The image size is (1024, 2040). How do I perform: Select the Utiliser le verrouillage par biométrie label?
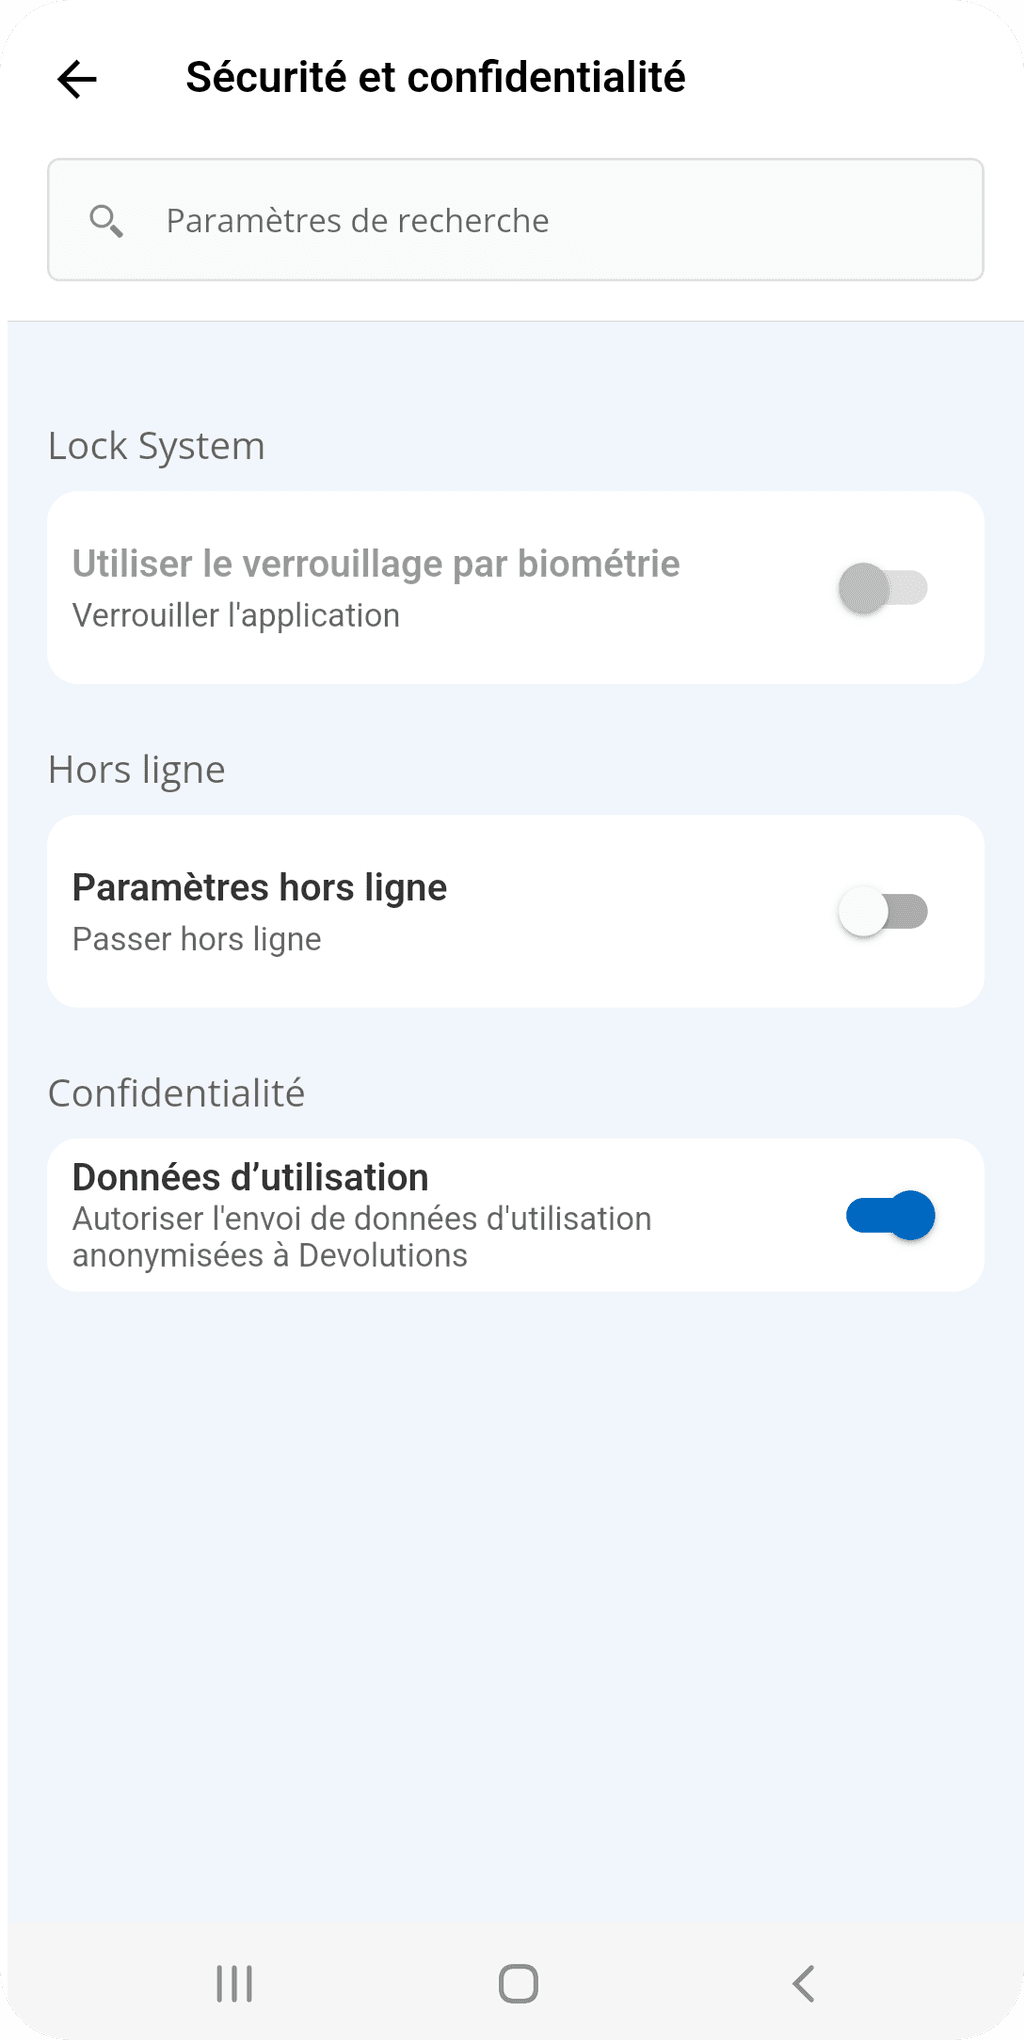click(x=376, y=564)
